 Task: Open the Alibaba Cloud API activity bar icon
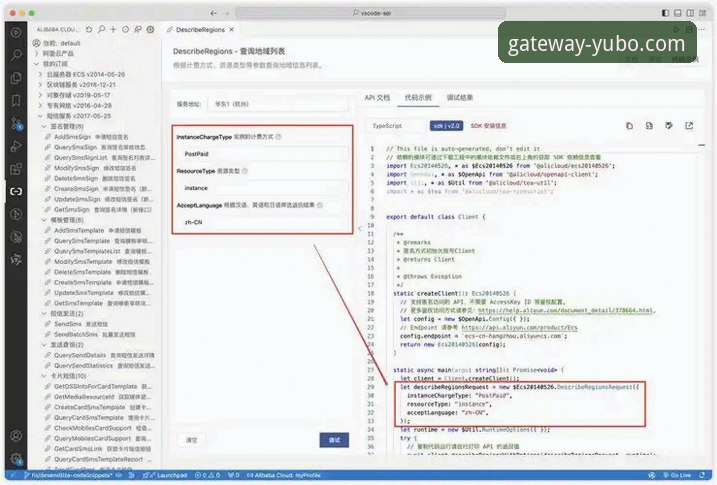point(16,190)
